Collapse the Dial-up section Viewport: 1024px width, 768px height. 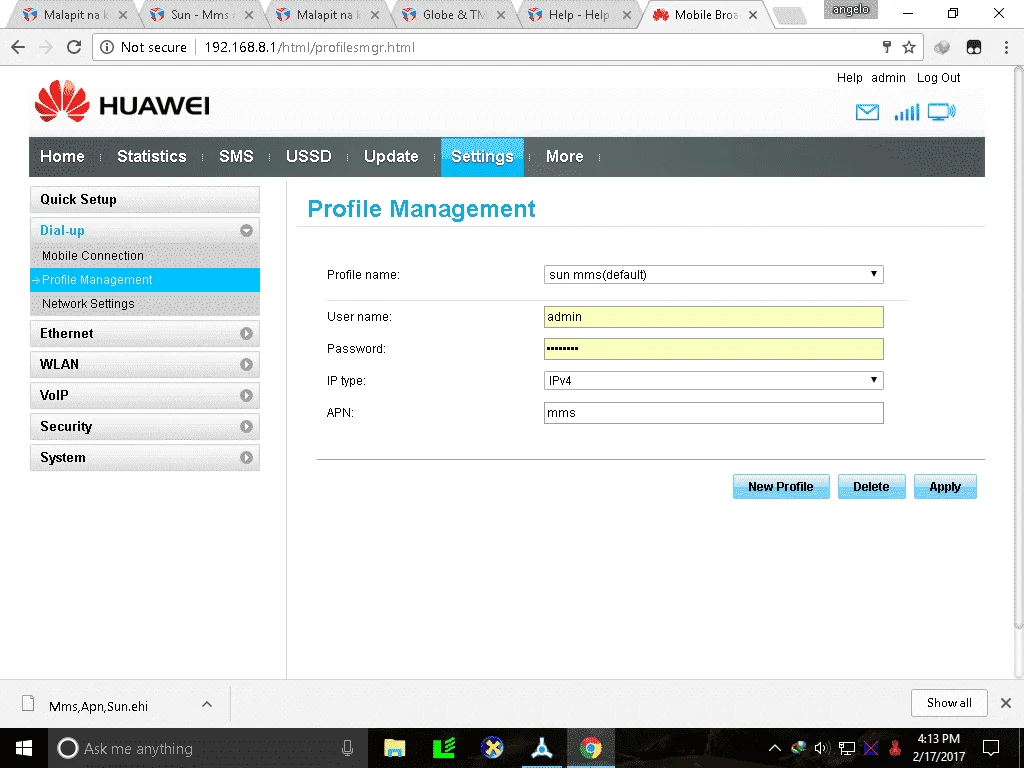(x=246, y=231)
